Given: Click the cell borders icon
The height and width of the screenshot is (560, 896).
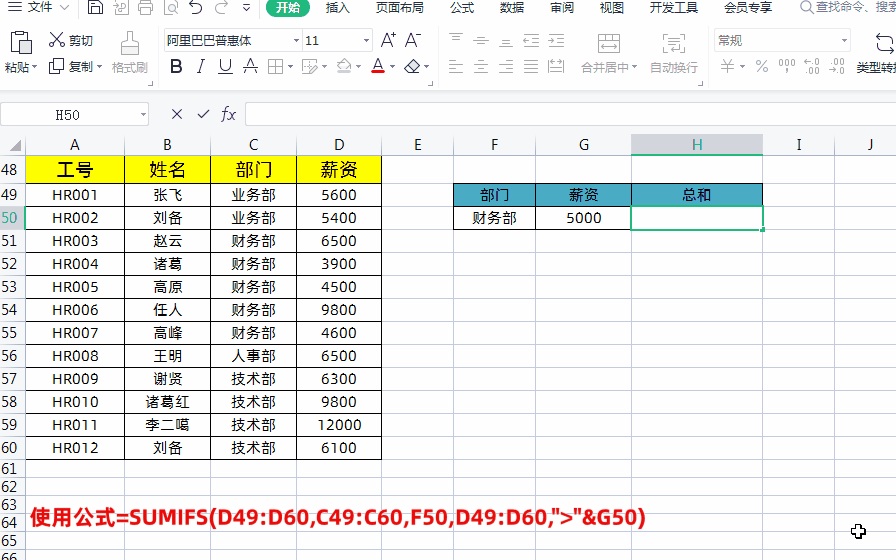Looking at the screenshot, I should pos(276,67).
